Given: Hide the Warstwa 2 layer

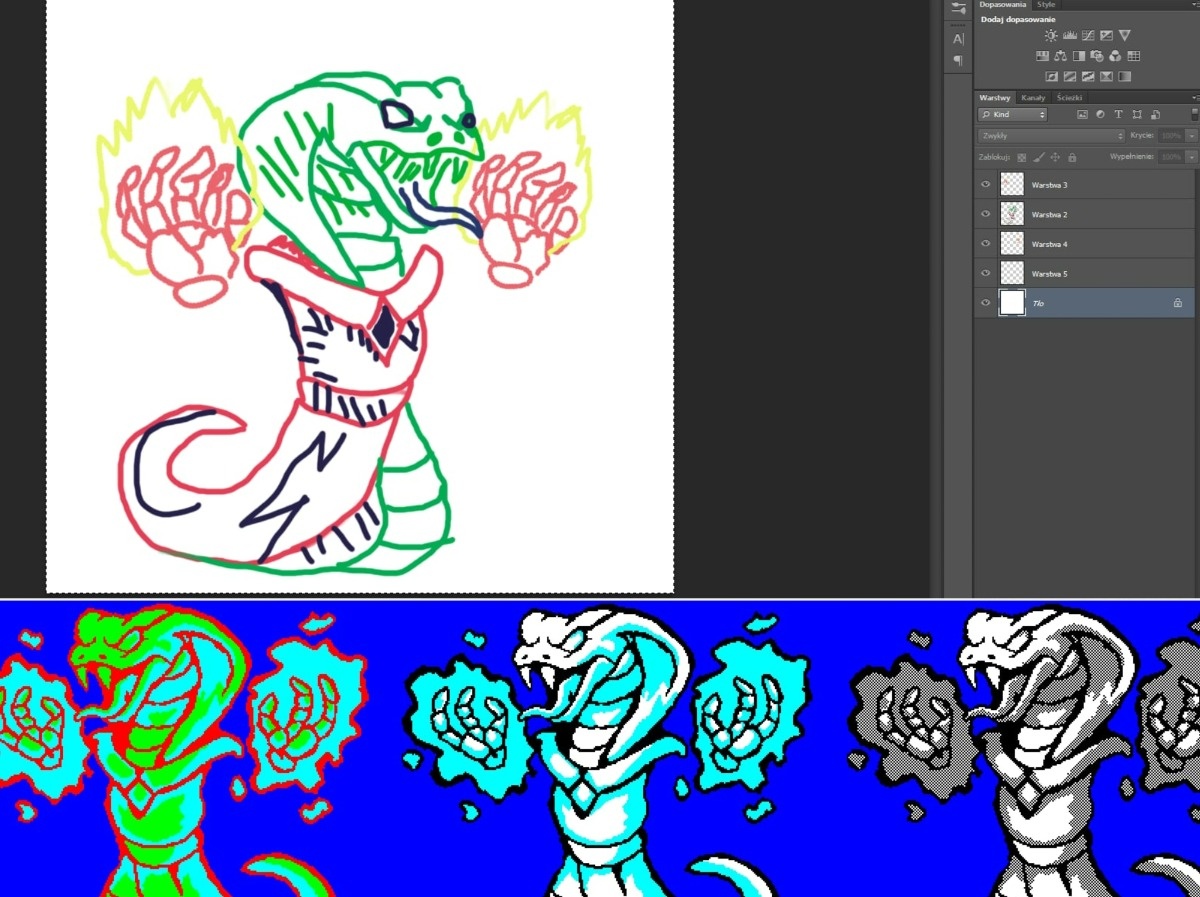Looking at the screenshot, I should tap(986, 214).
